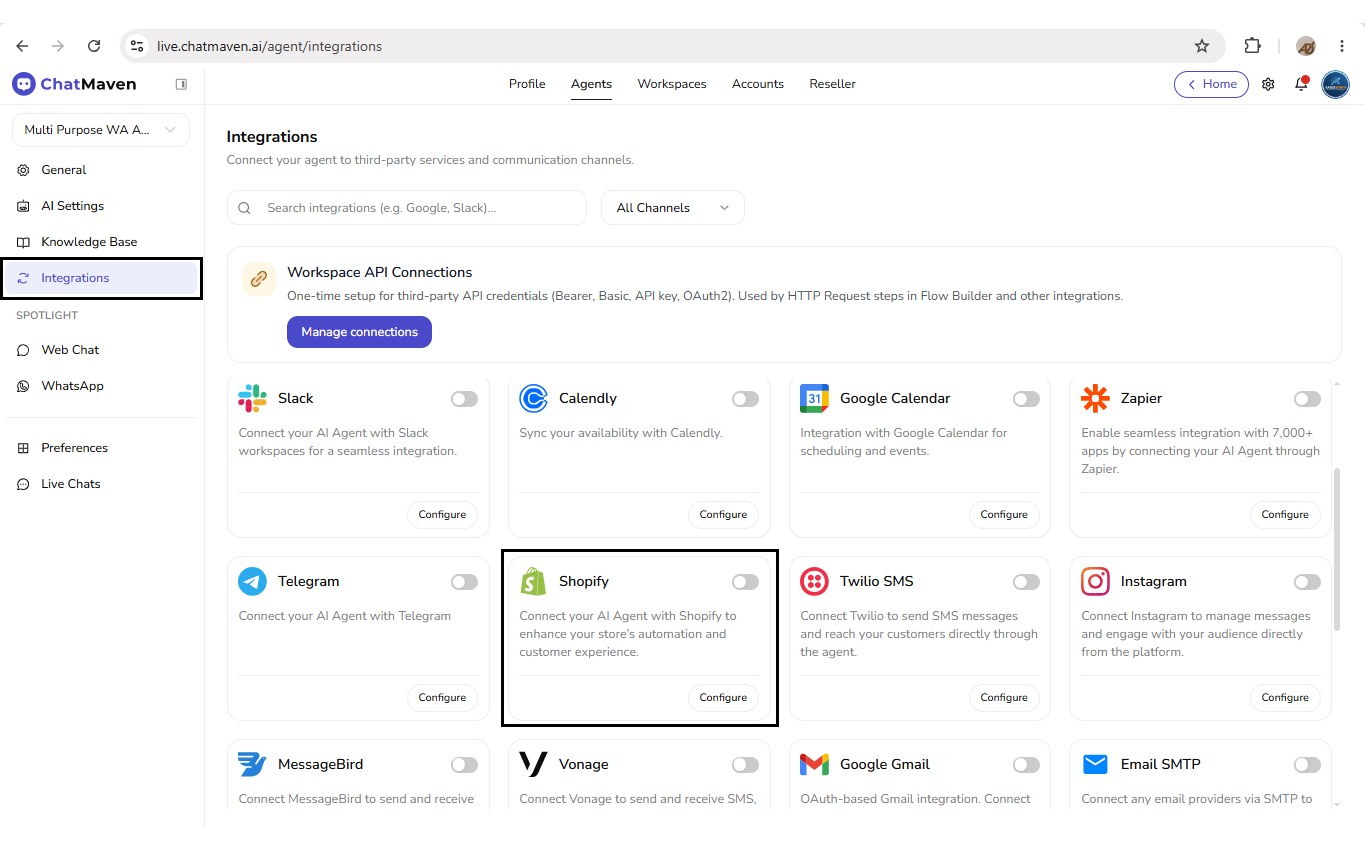Switch to the Reseller tab

coord(832,84)
